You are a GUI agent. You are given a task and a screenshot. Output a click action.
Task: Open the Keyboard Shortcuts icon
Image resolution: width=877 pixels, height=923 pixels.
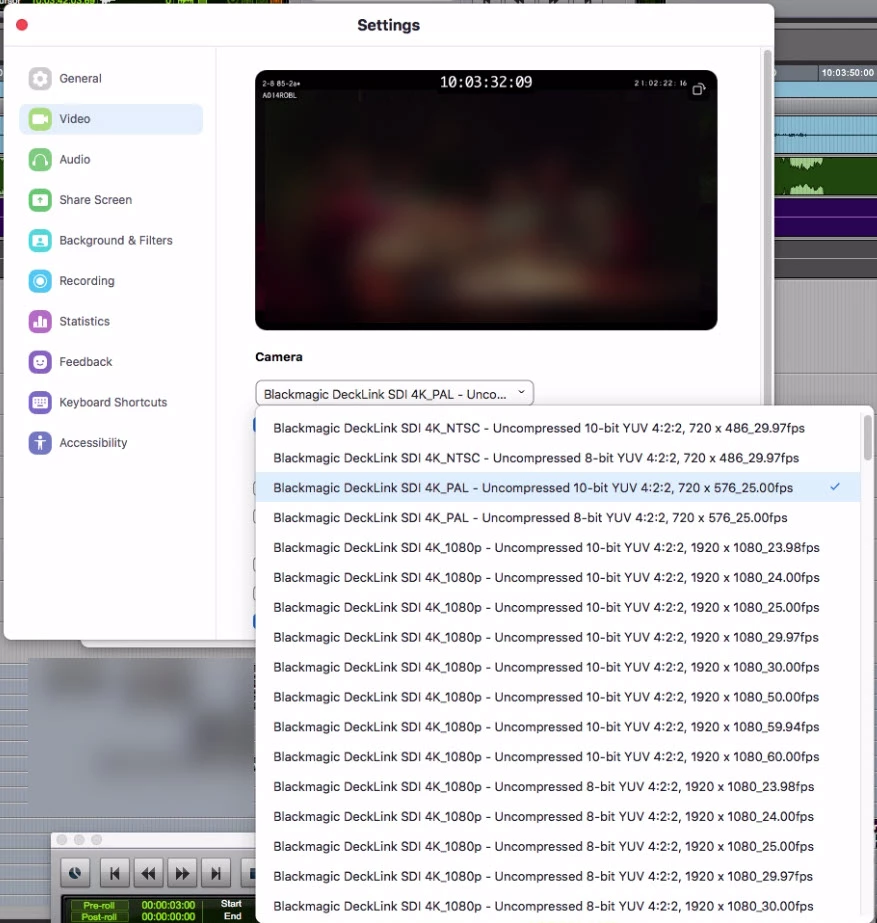[x=40, y=402]
